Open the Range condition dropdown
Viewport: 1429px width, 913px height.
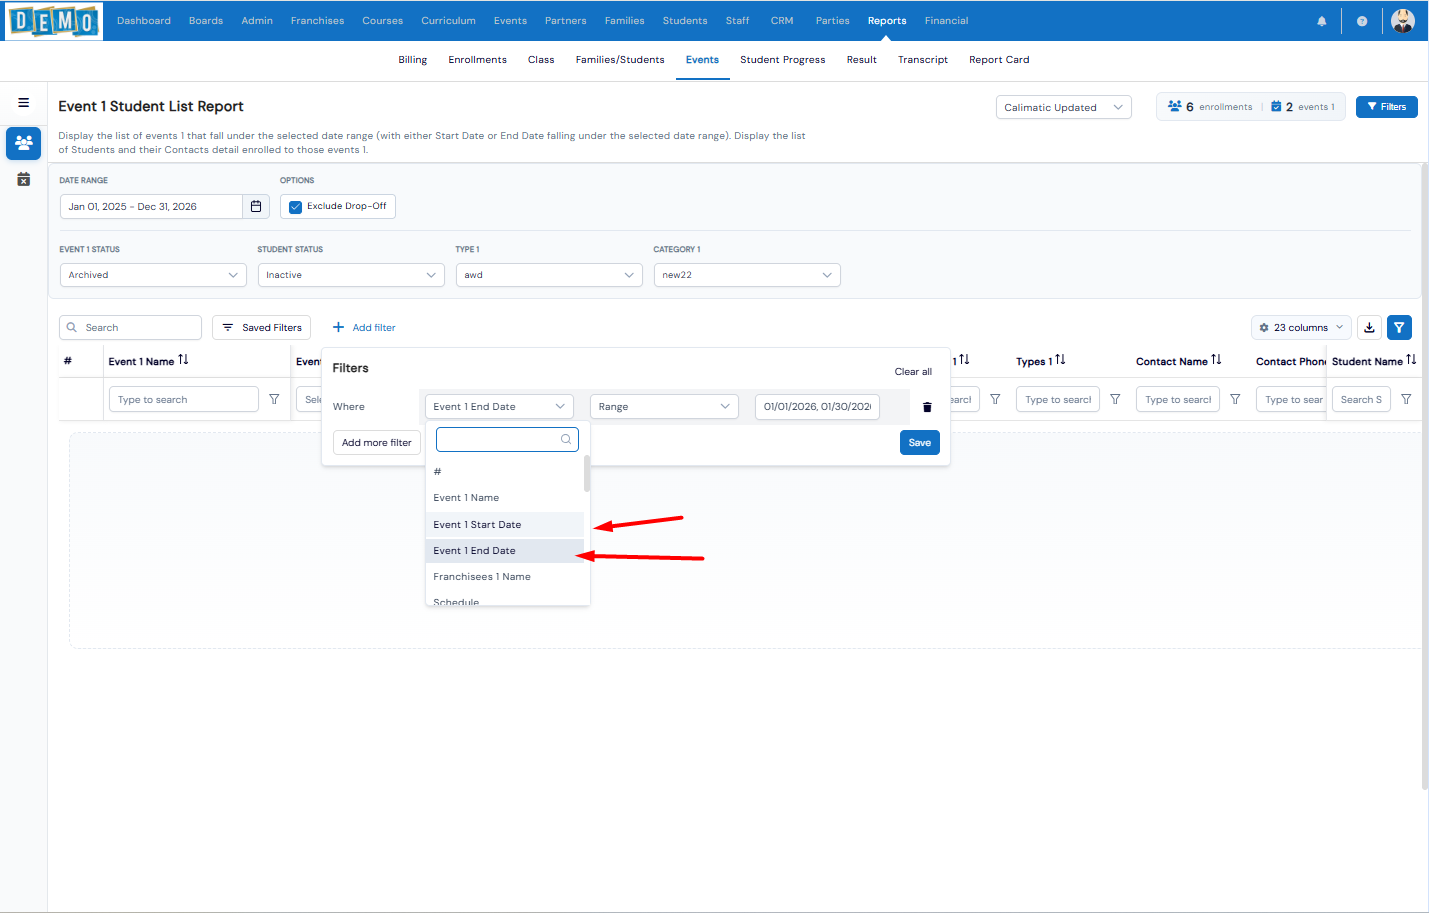[664, 407]
